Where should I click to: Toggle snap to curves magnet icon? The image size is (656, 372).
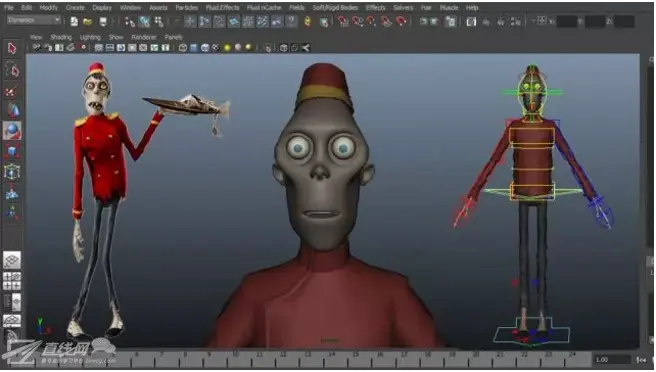pos(357,21)
